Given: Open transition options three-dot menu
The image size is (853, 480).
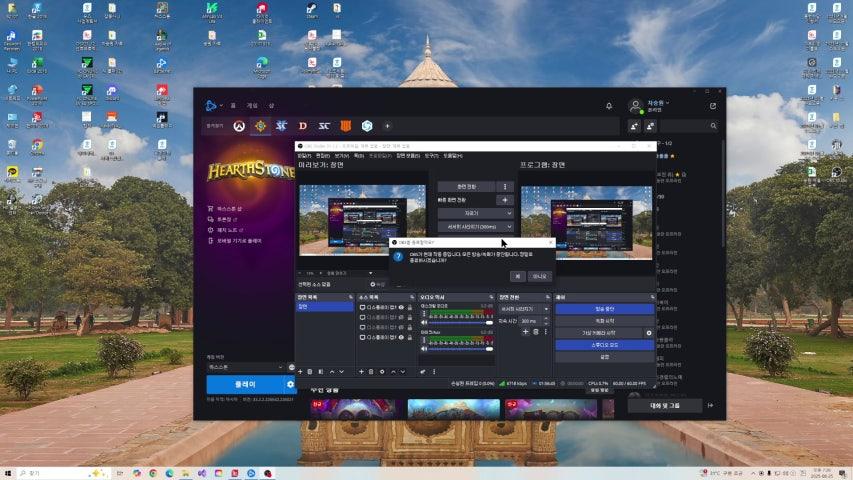Looking at the screenshot, I should [505, 187].
